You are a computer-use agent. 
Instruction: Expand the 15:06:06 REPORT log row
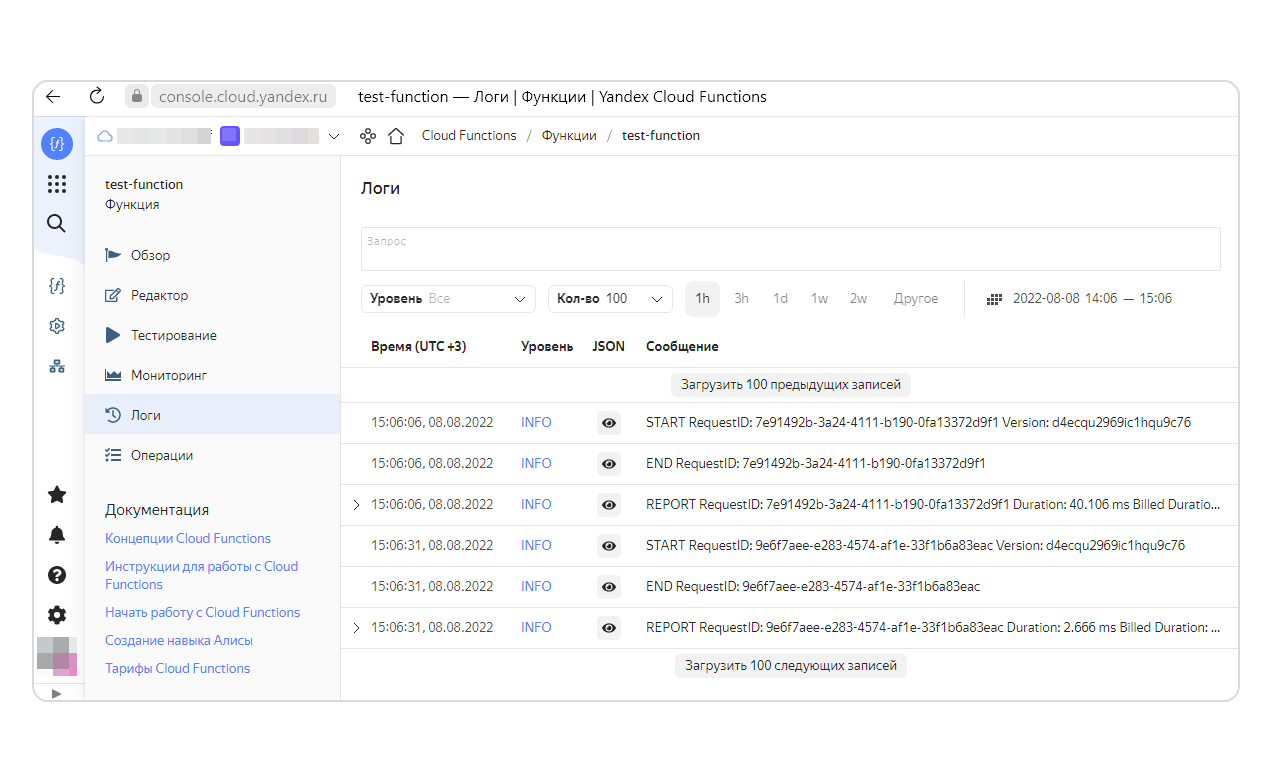357,505
